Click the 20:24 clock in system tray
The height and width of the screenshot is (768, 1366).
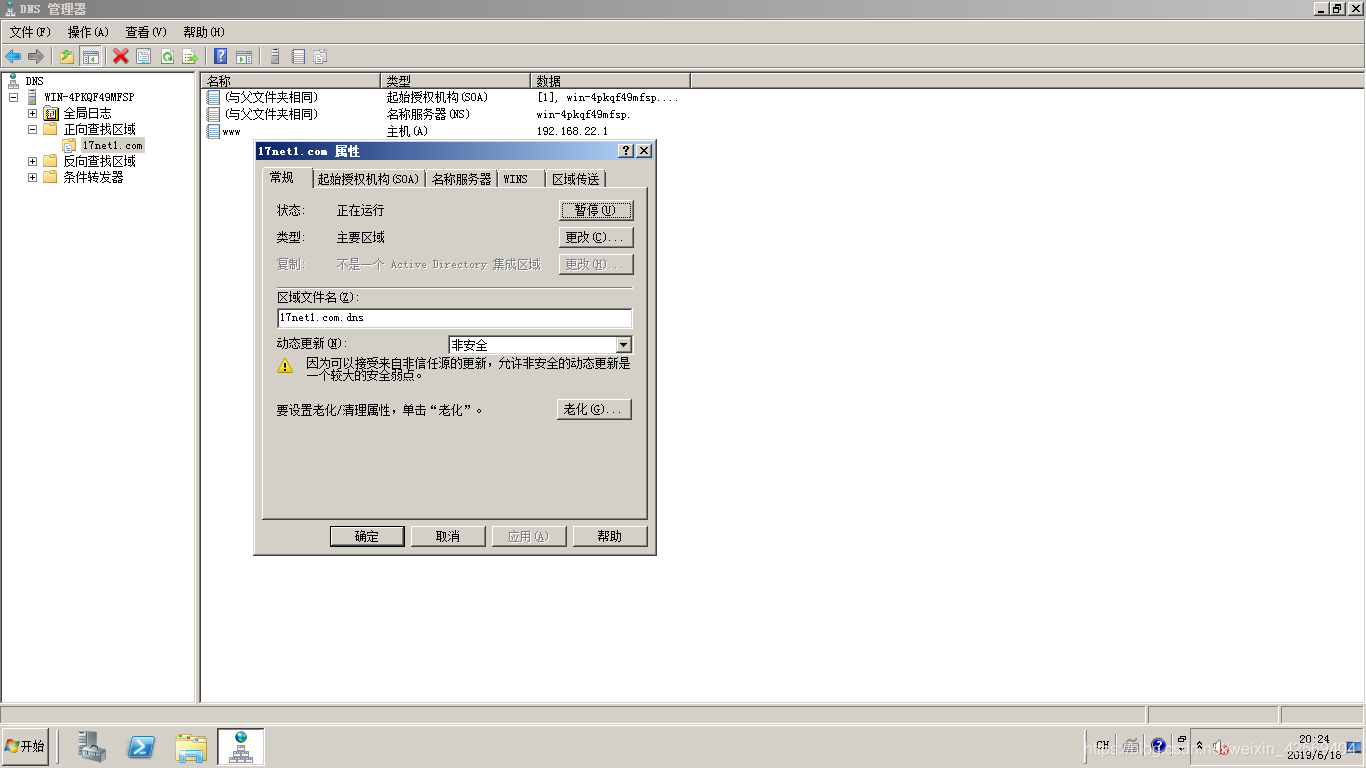click(x=1314, y=739)
